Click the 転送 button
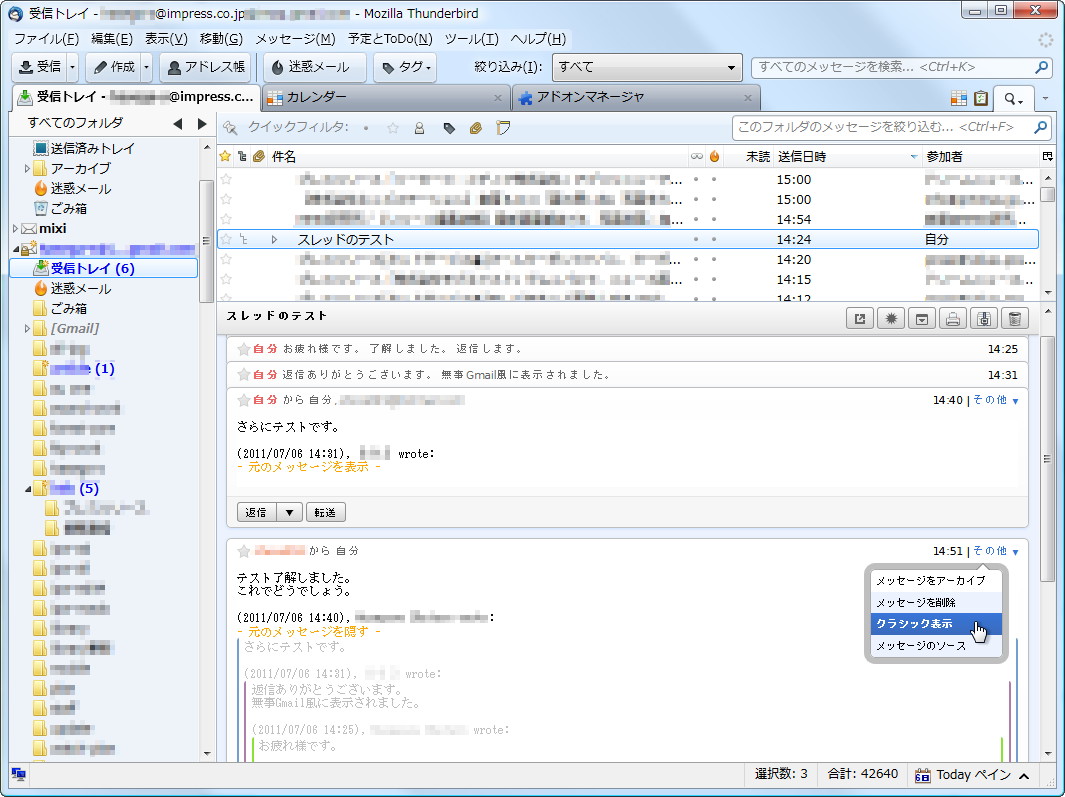The image size is (1065, 797). point(327,511)
